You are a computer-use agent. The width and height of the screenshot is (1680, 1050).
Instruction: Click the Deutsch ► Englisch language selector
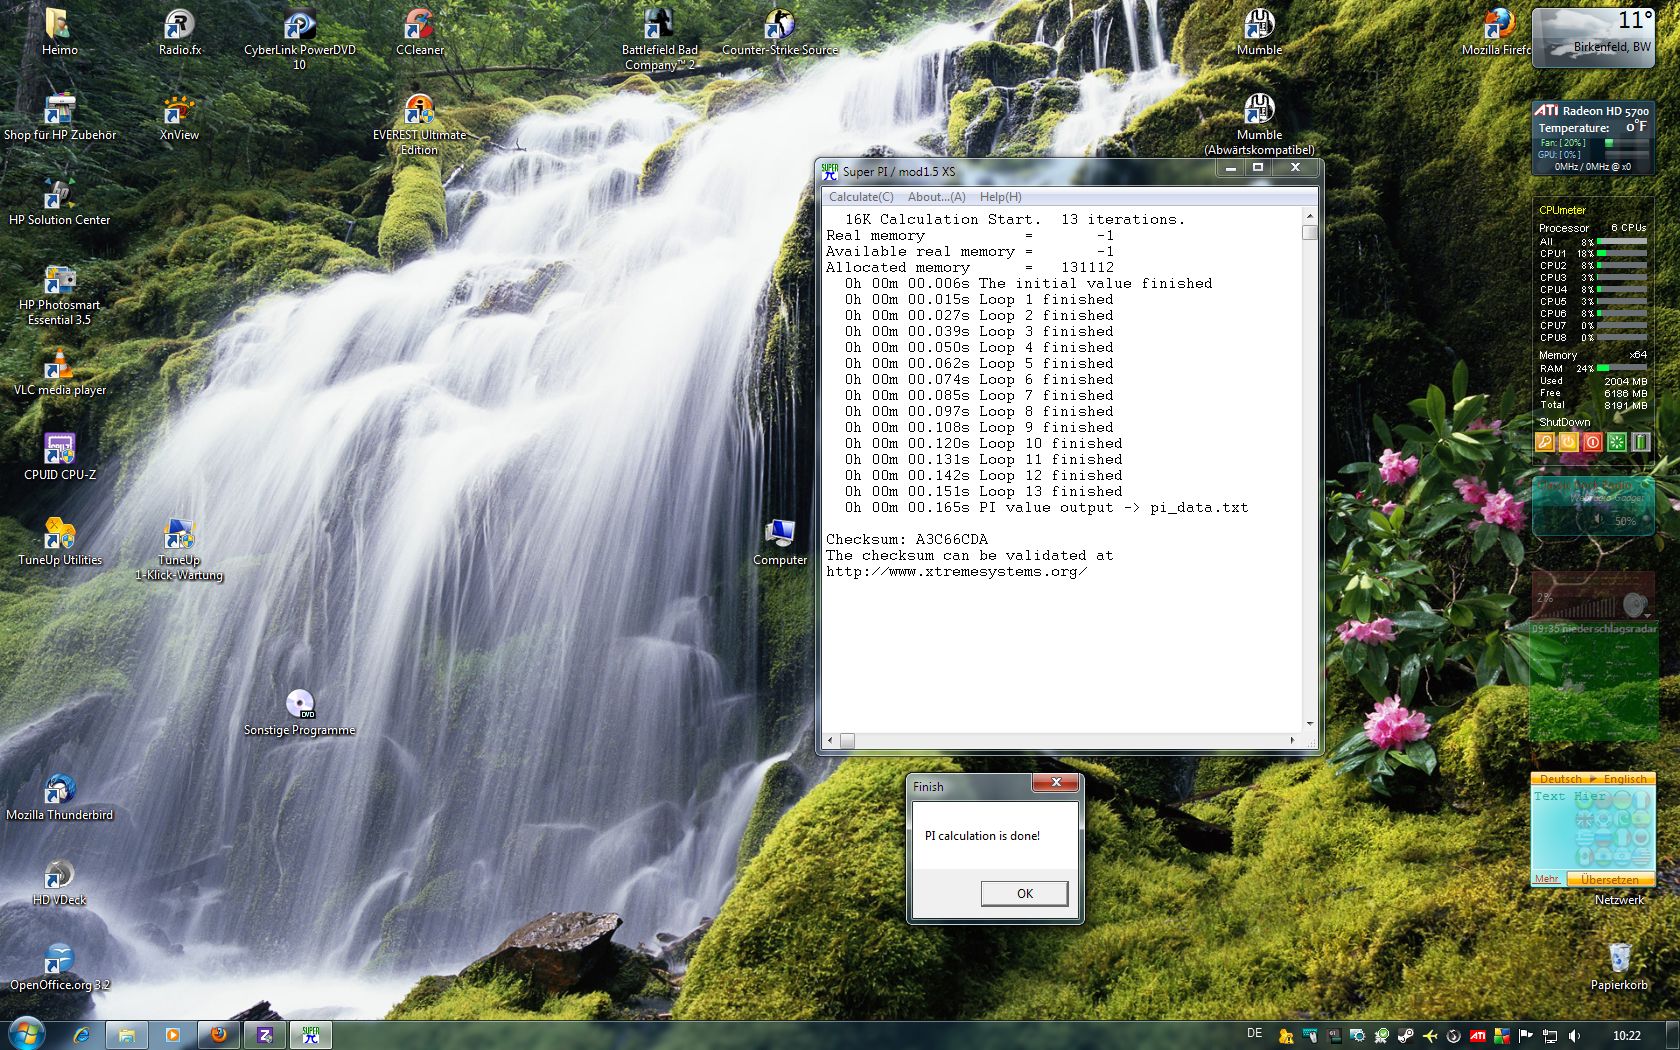click(x=1592, y=779)
